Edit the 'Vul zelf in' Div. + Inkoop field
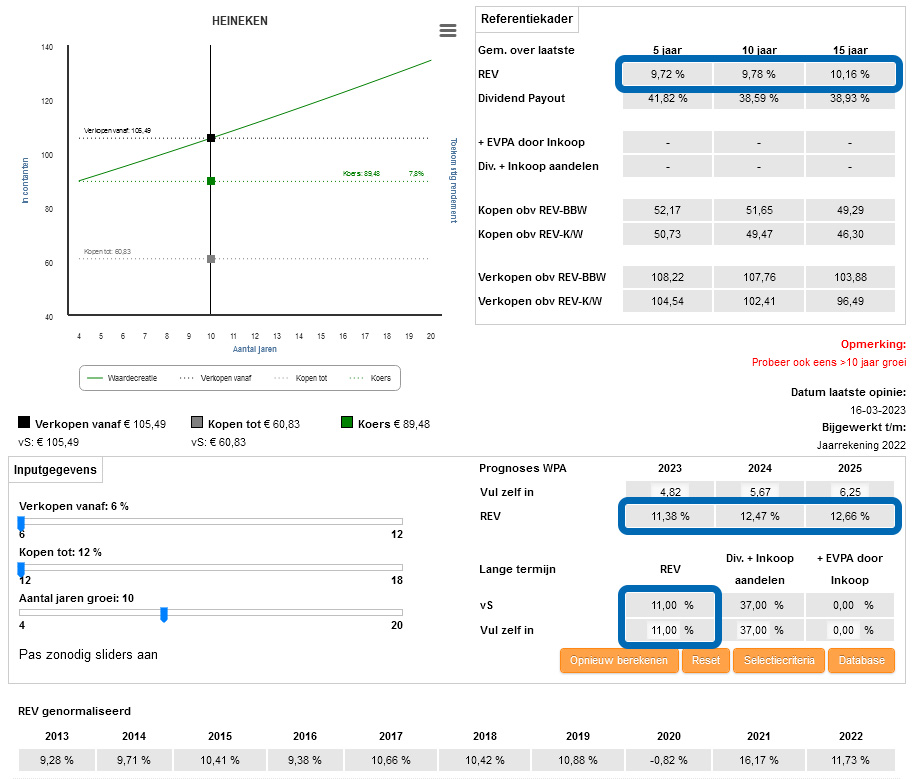Screen dimensions: 914x779 click(x=753, y=630)
